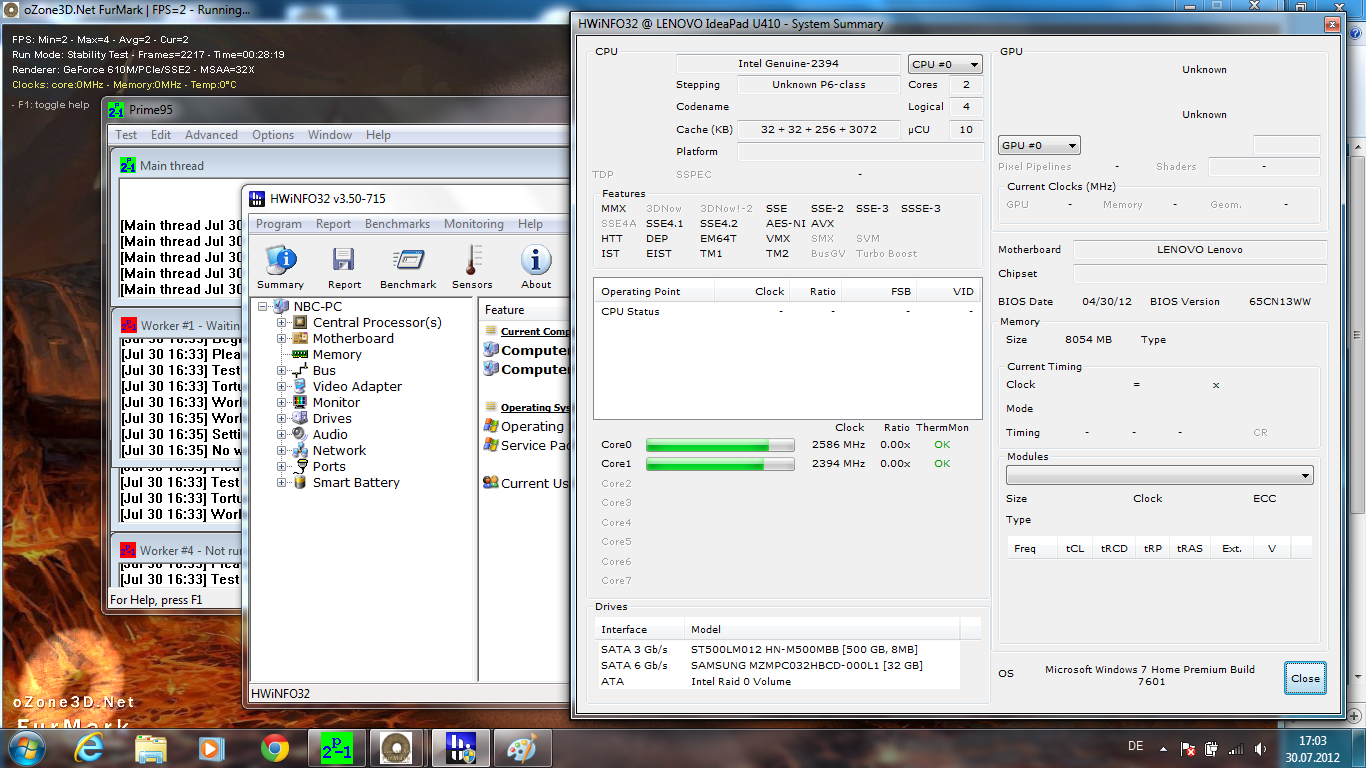Open the Options menu in Prime95

point(273,135)
